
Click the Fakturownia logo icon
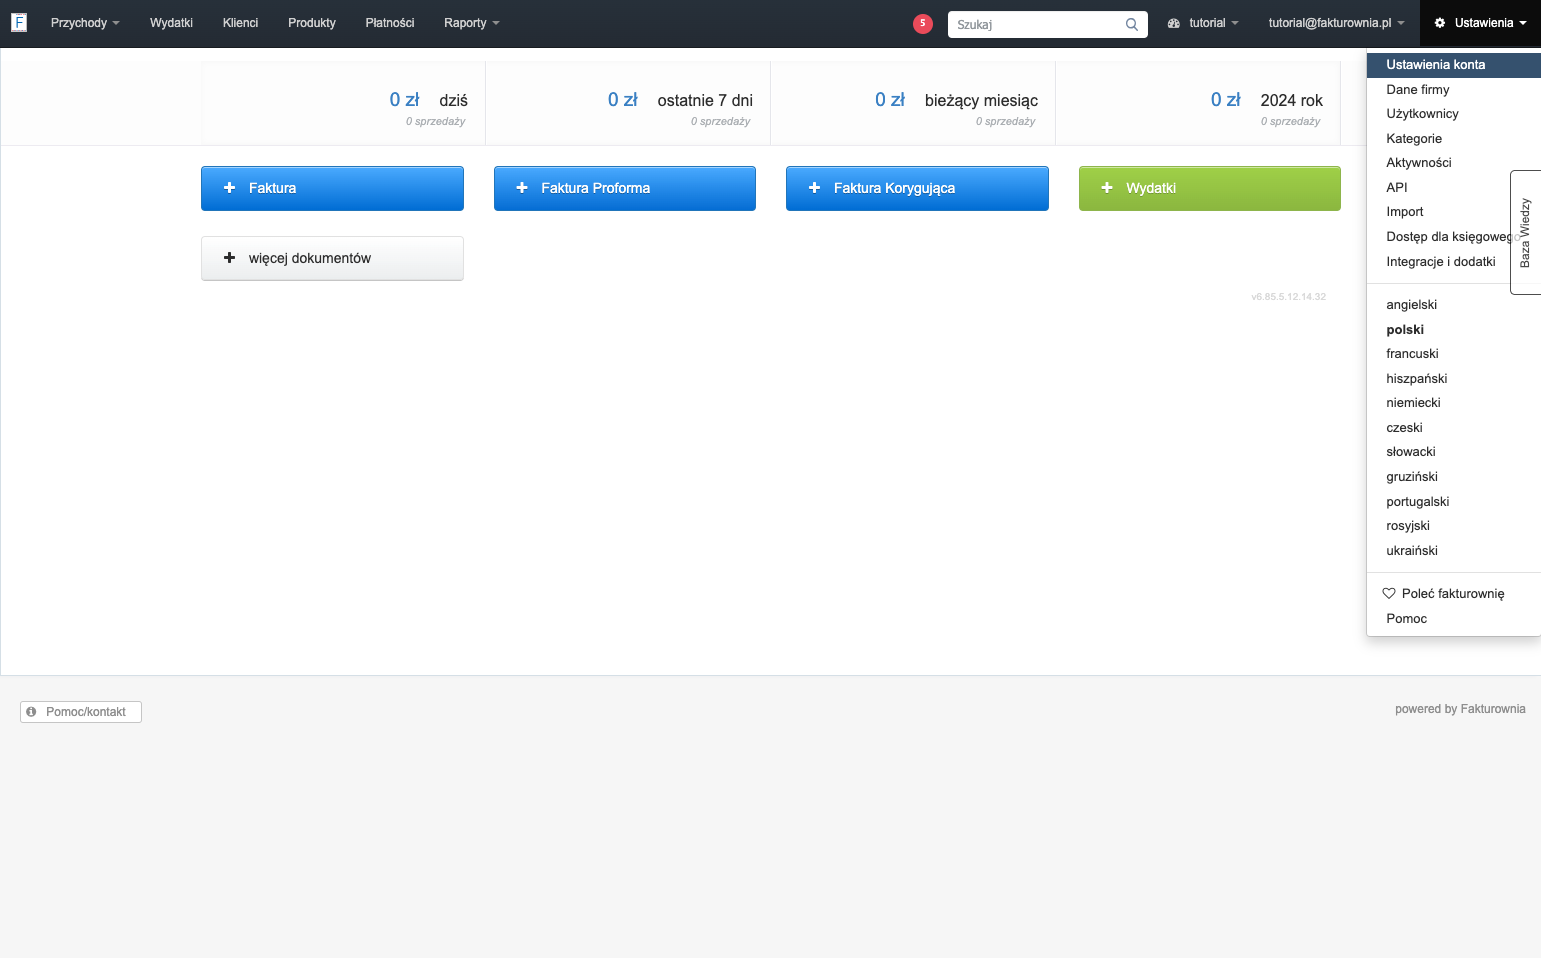click(19, 22)
